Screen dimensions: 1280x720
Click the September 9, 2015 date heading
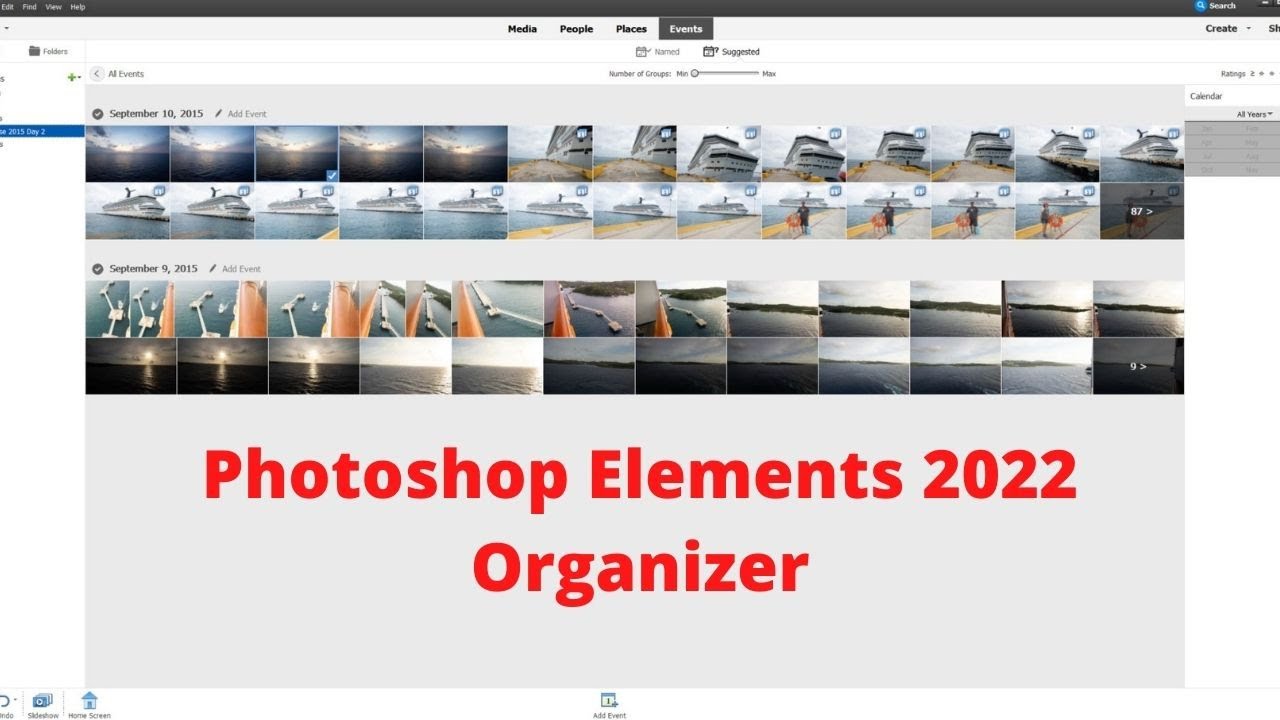(153, 269)
